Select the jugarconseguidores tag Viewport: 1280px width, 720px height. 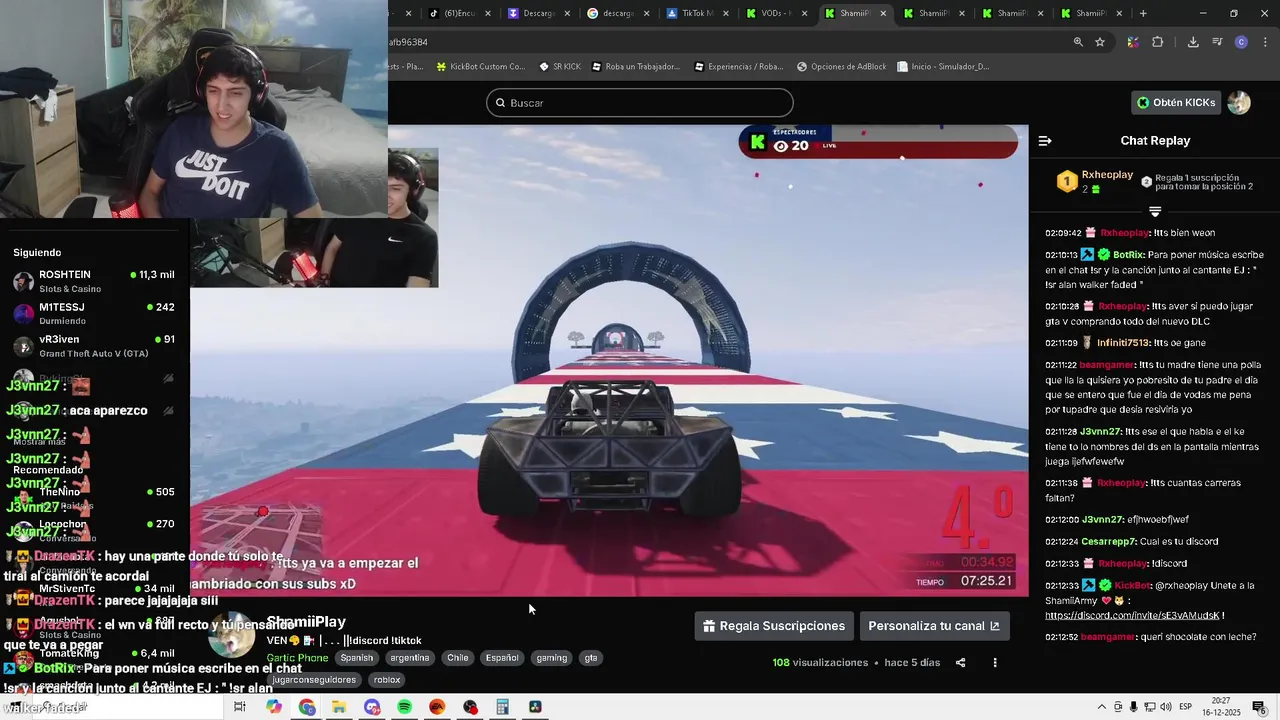(x=314, y=680)
